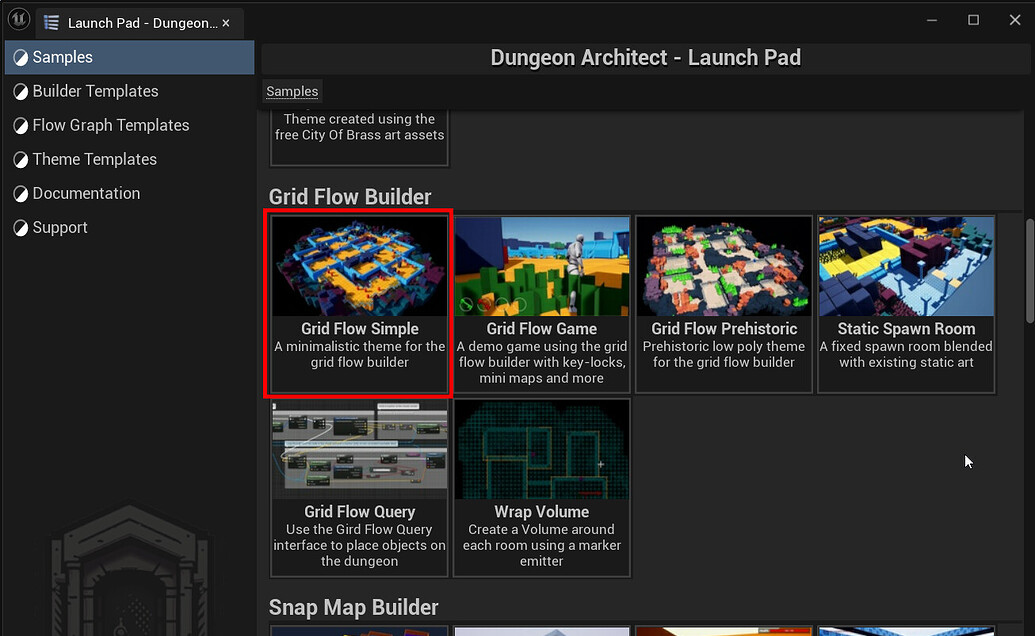Open the Support page
This screenshot has height=636, width=1035.
[x=63, y=227]
